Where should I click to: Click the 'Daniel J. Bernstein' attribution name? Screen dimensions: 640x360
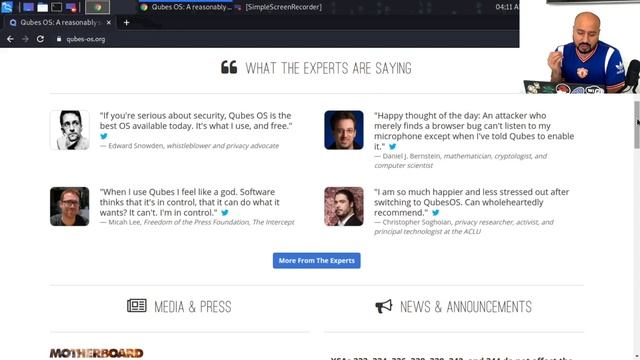click(x=411, y=156)
